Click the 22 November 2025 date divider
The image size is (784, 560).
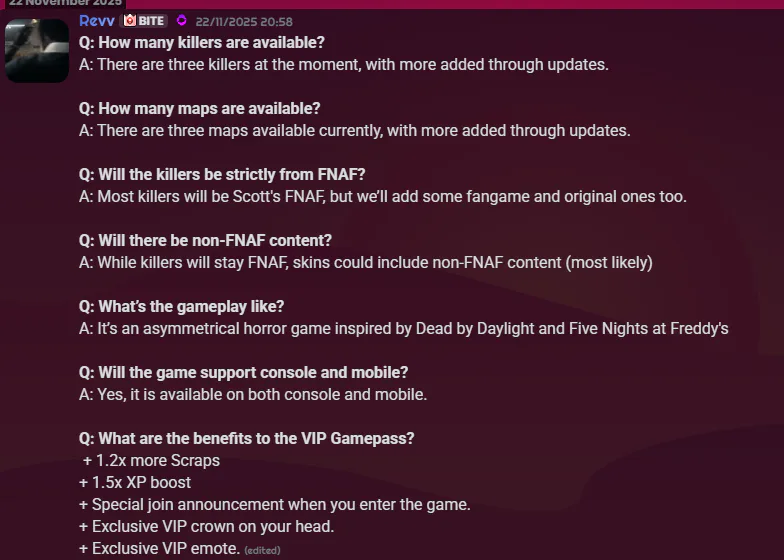[65, 3]
